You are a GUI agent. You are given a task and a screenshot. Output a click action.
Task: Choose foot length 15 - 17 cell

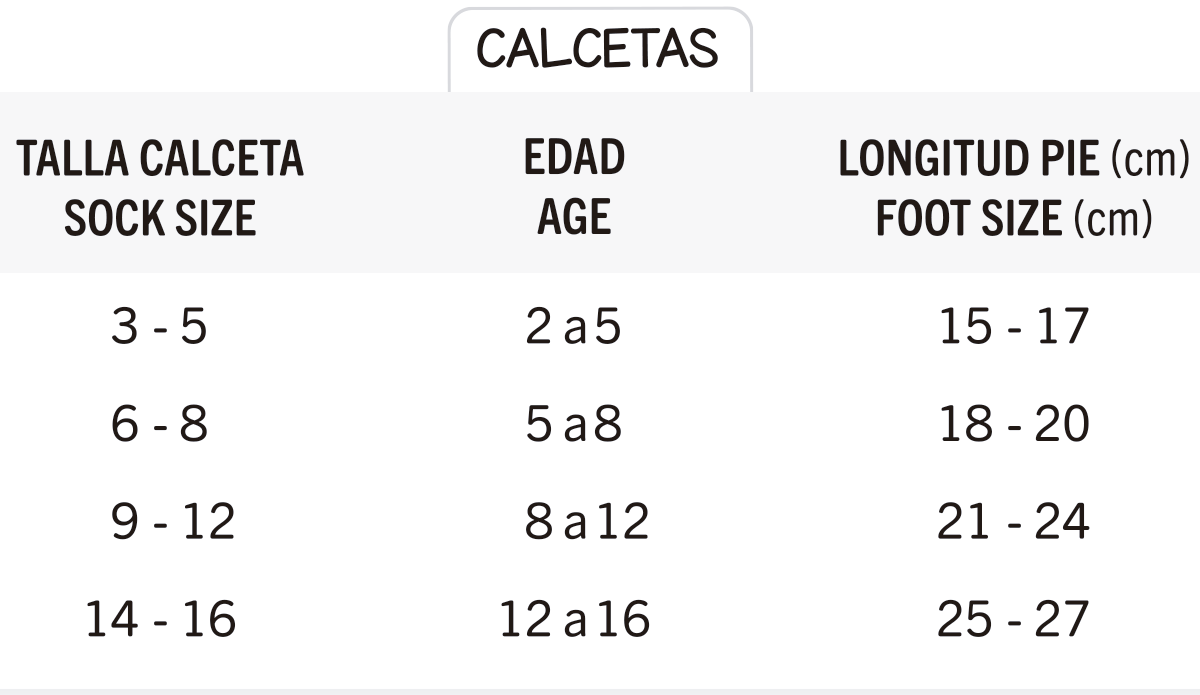coord(1013,327)
